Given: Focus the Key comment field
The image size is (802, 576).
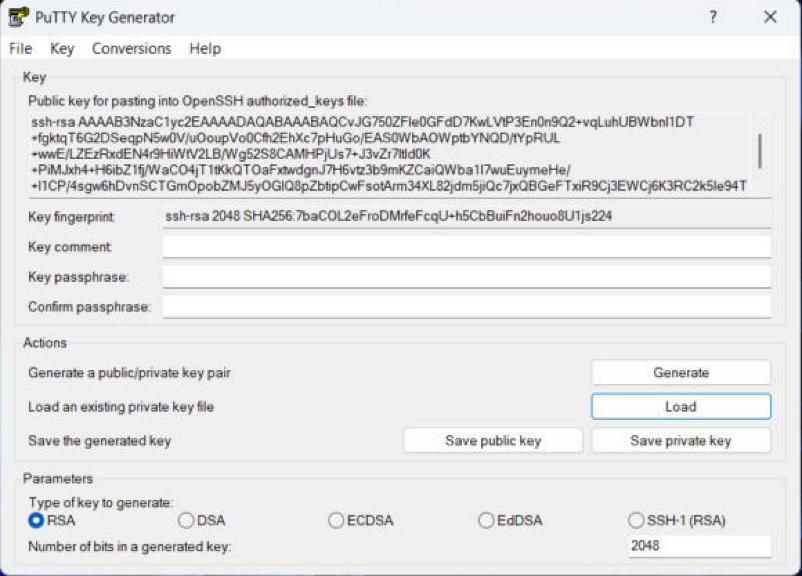Looking at the screenshot, I should point(467,247).
